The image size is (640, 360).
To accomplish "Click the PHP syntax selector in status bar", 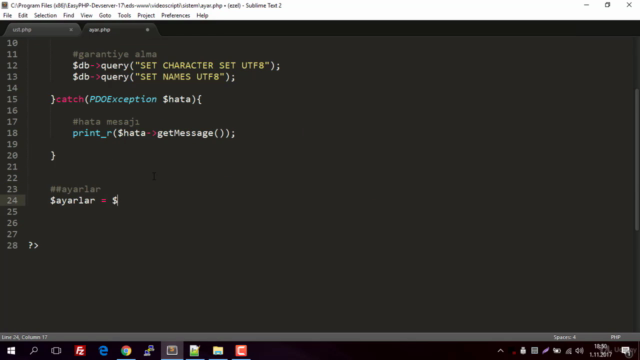I will point(616,337).
